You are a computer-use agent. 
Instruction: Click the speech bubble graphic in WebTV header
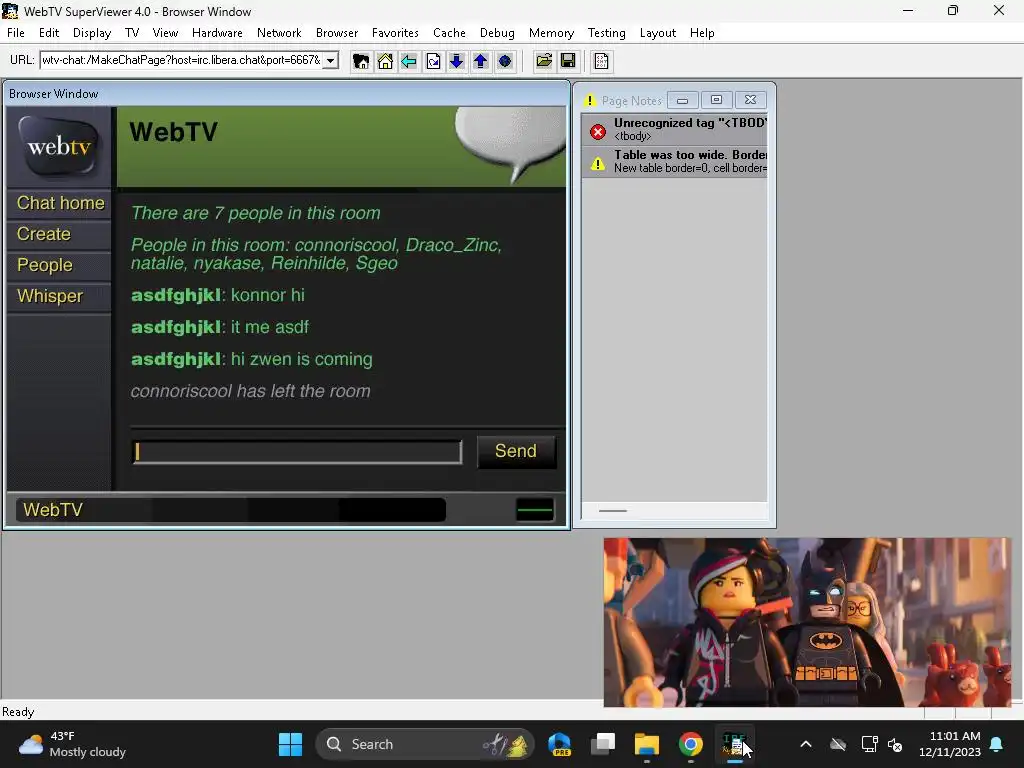pos(511,145)
